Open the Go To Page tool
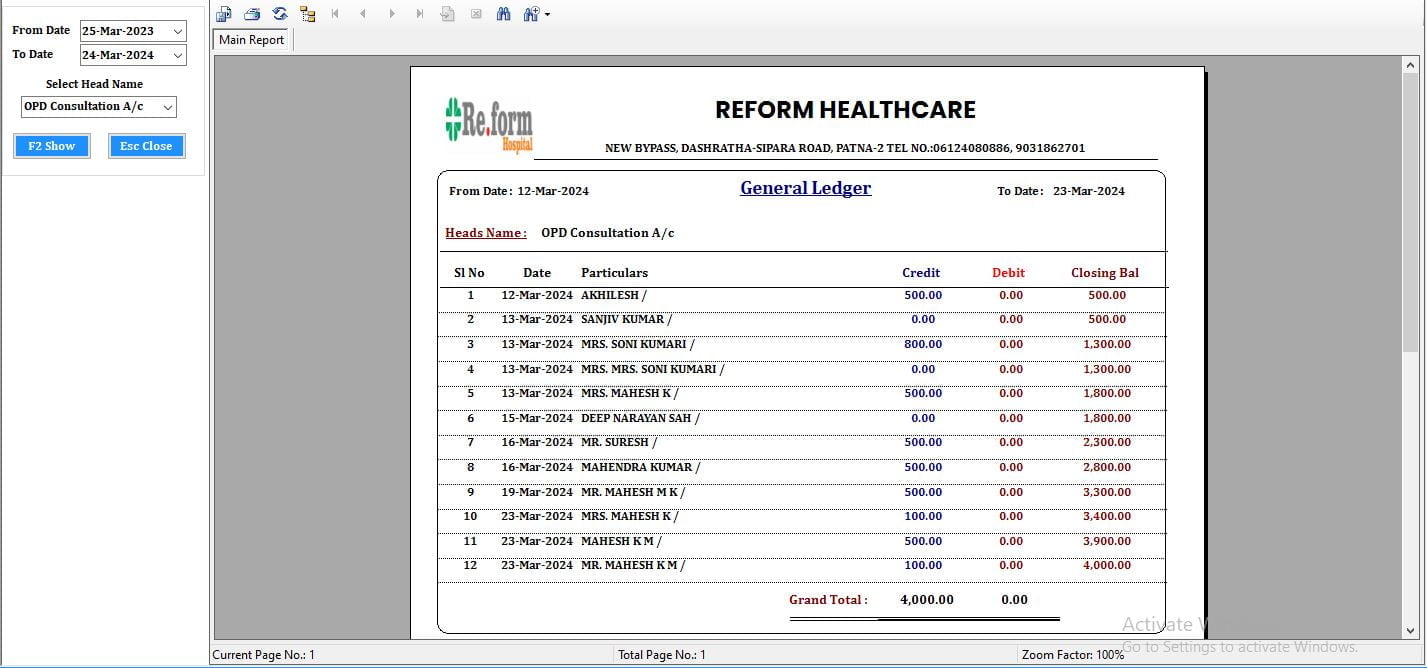 click(x=447, y=13)
